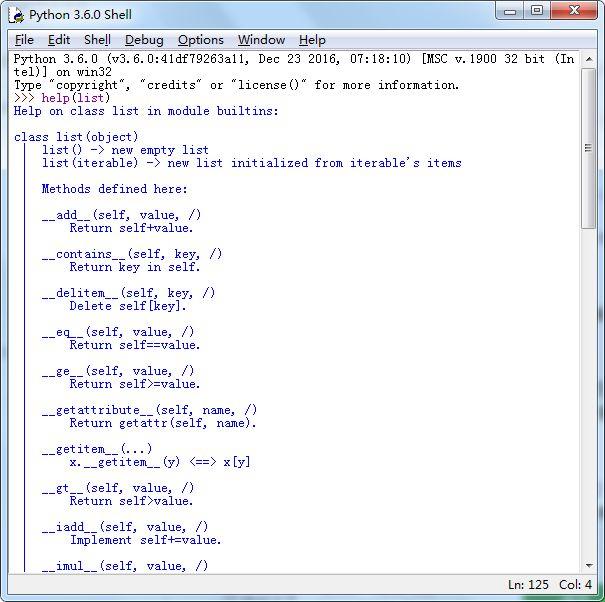This screenshot has width=605, height=602.
Task: Click the 'class list(object)' line
Action: click(76, 137)
